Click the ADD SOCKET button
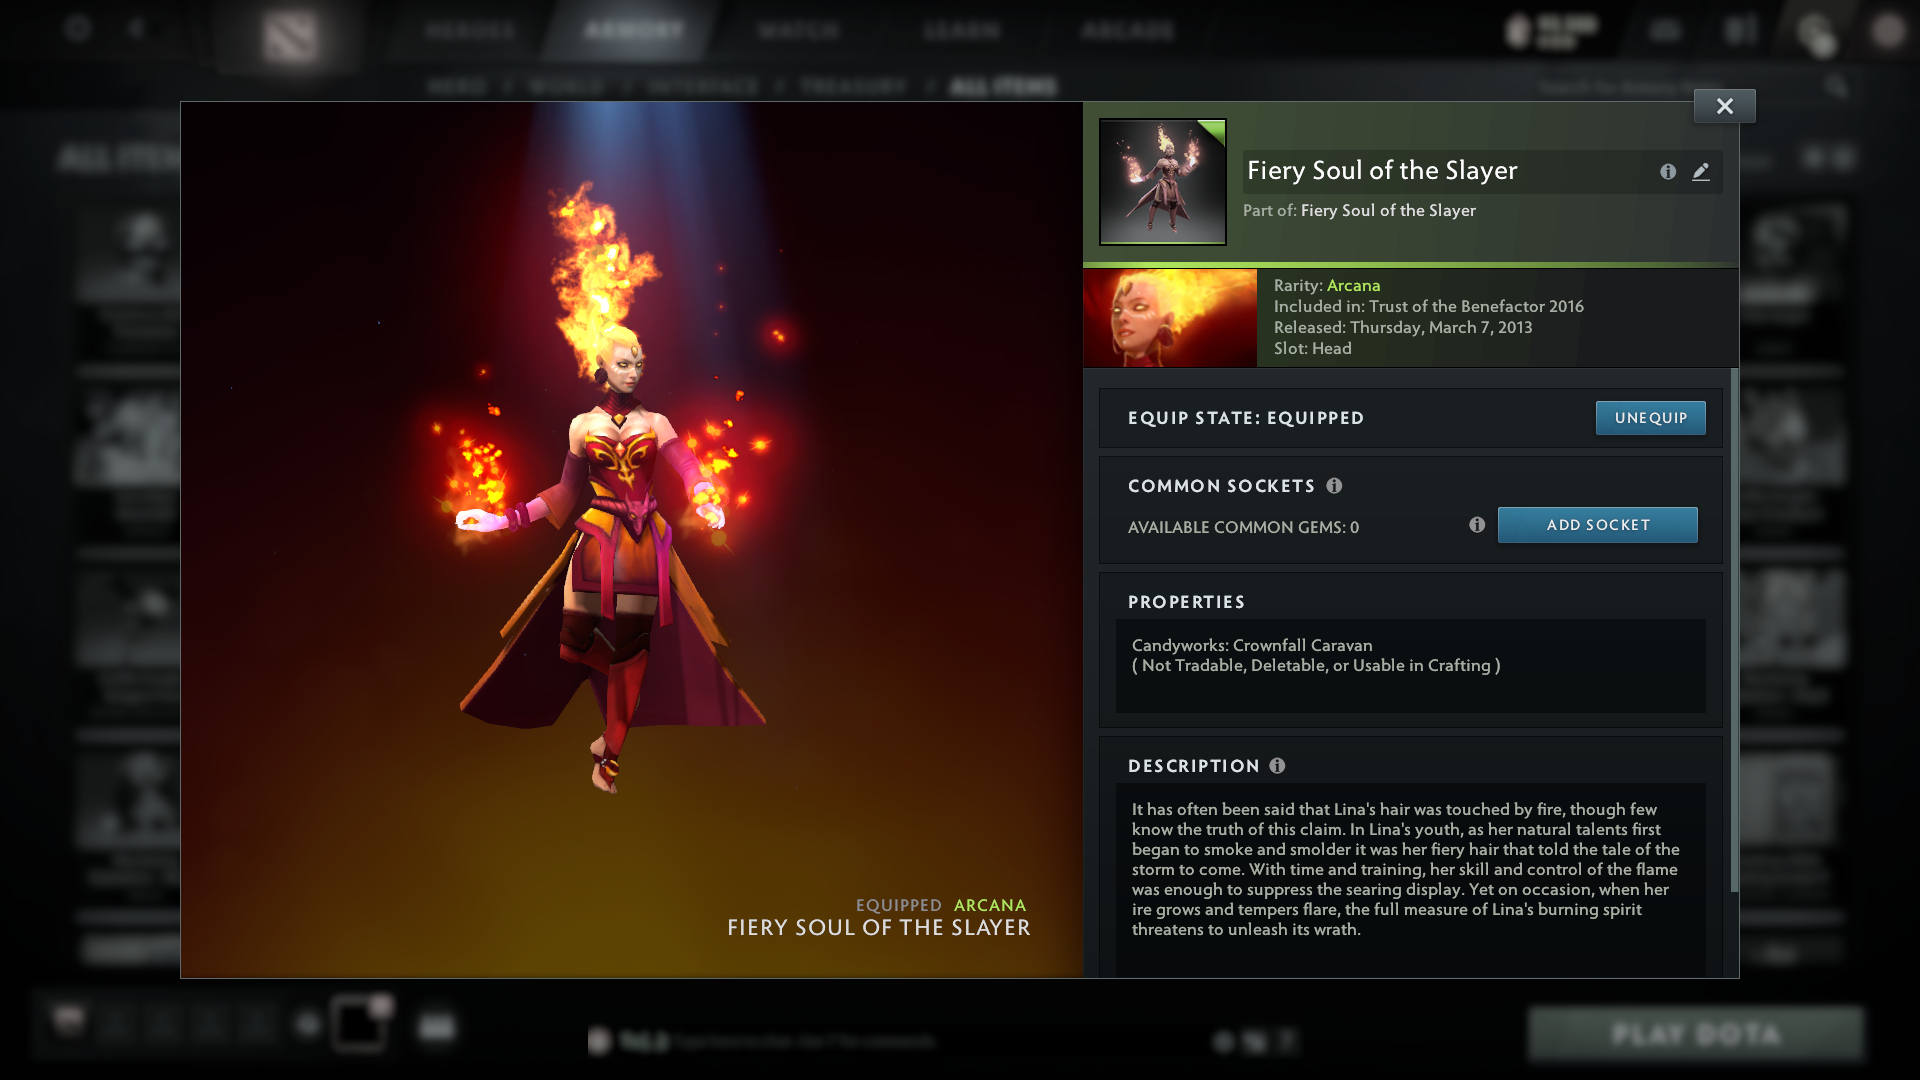This screenshot has width=1920, height=1080. tap(1597, 524)
